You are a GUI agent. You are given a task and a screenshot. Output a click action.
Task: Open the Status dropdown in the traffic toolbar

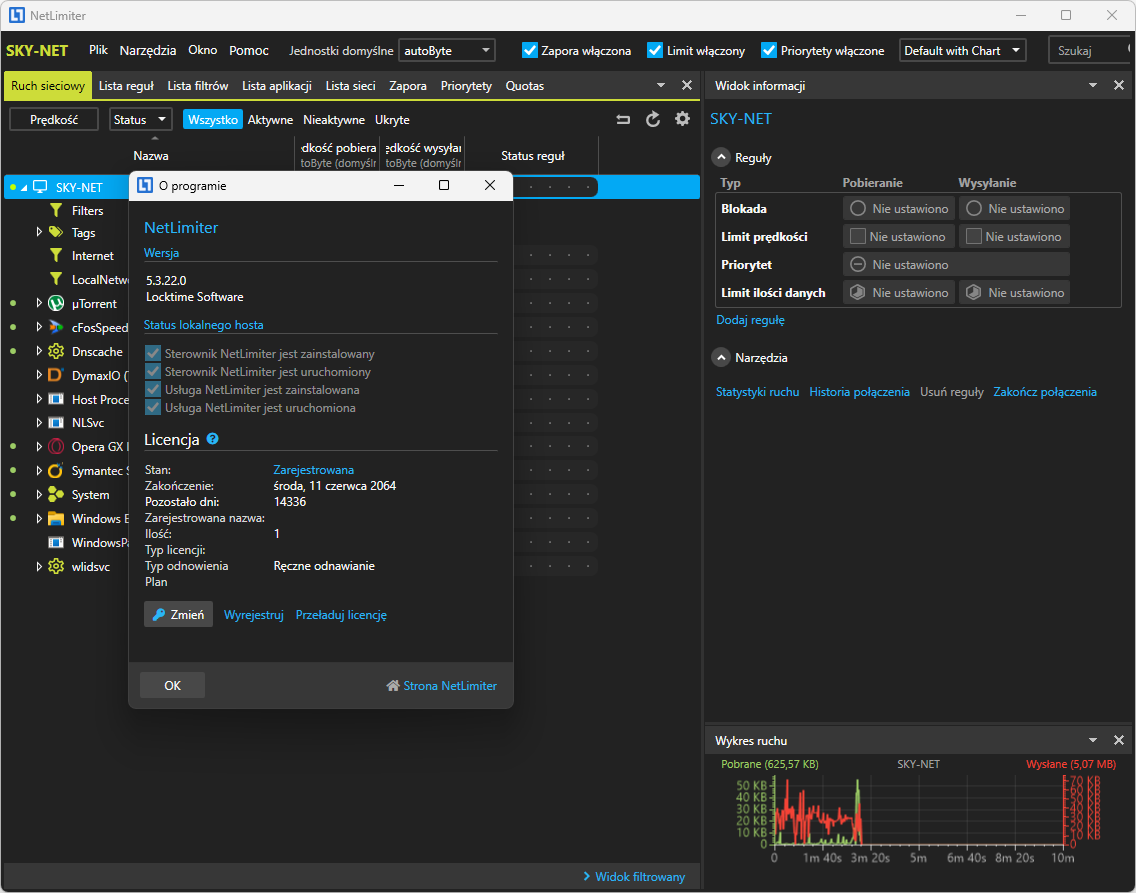[141, 120]
